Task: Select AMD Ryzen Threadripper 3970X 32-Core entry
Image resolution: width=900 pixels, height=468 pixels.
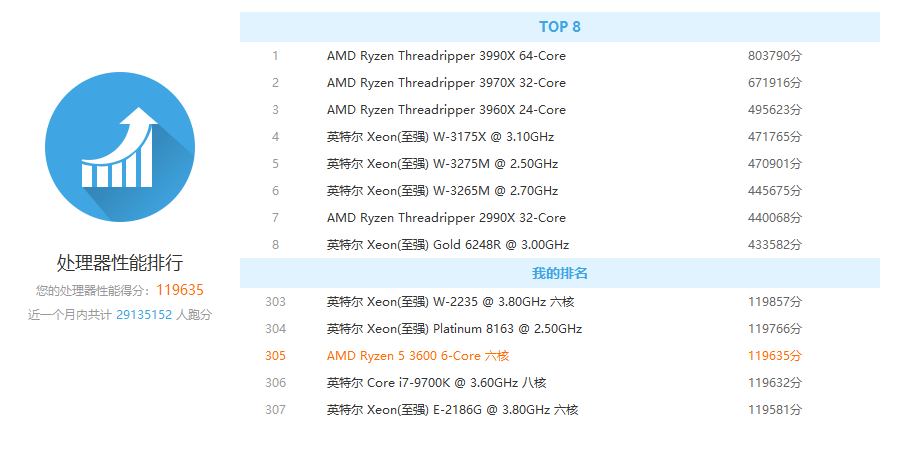Action: (x=446, y=83)
